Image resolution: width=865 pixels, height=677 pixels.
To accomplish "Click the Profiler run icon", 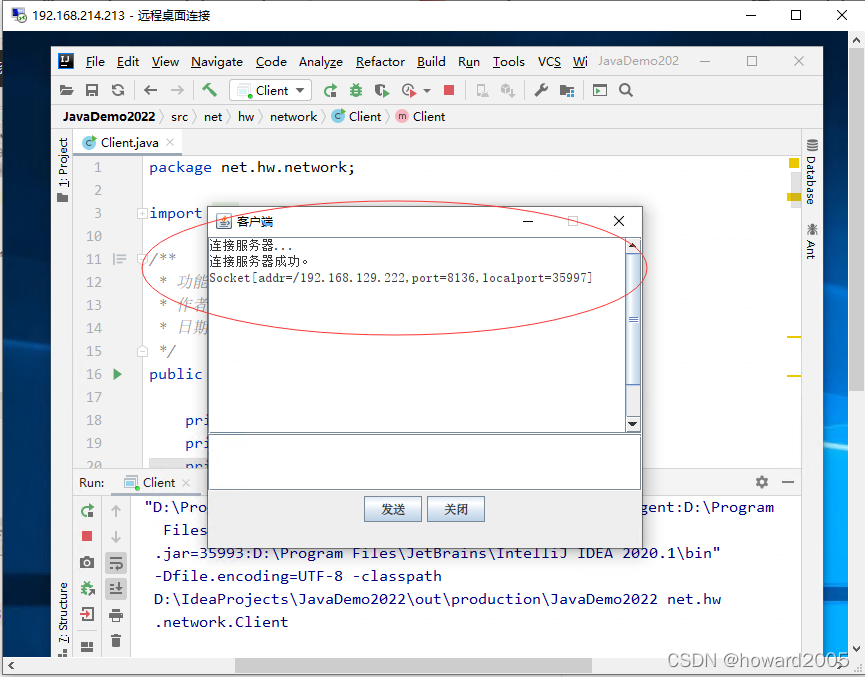I will pos(408,90).
